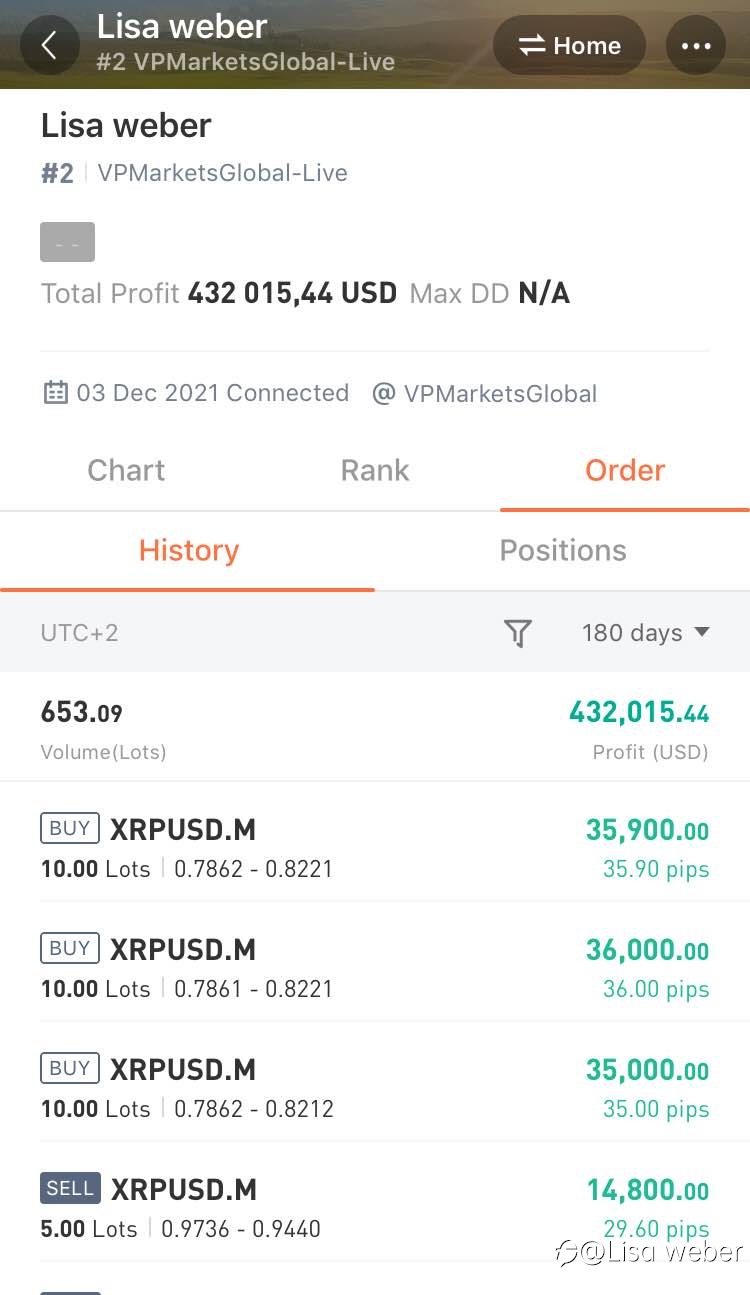Tap the gray rating badge with dashes

coord(67,242)
